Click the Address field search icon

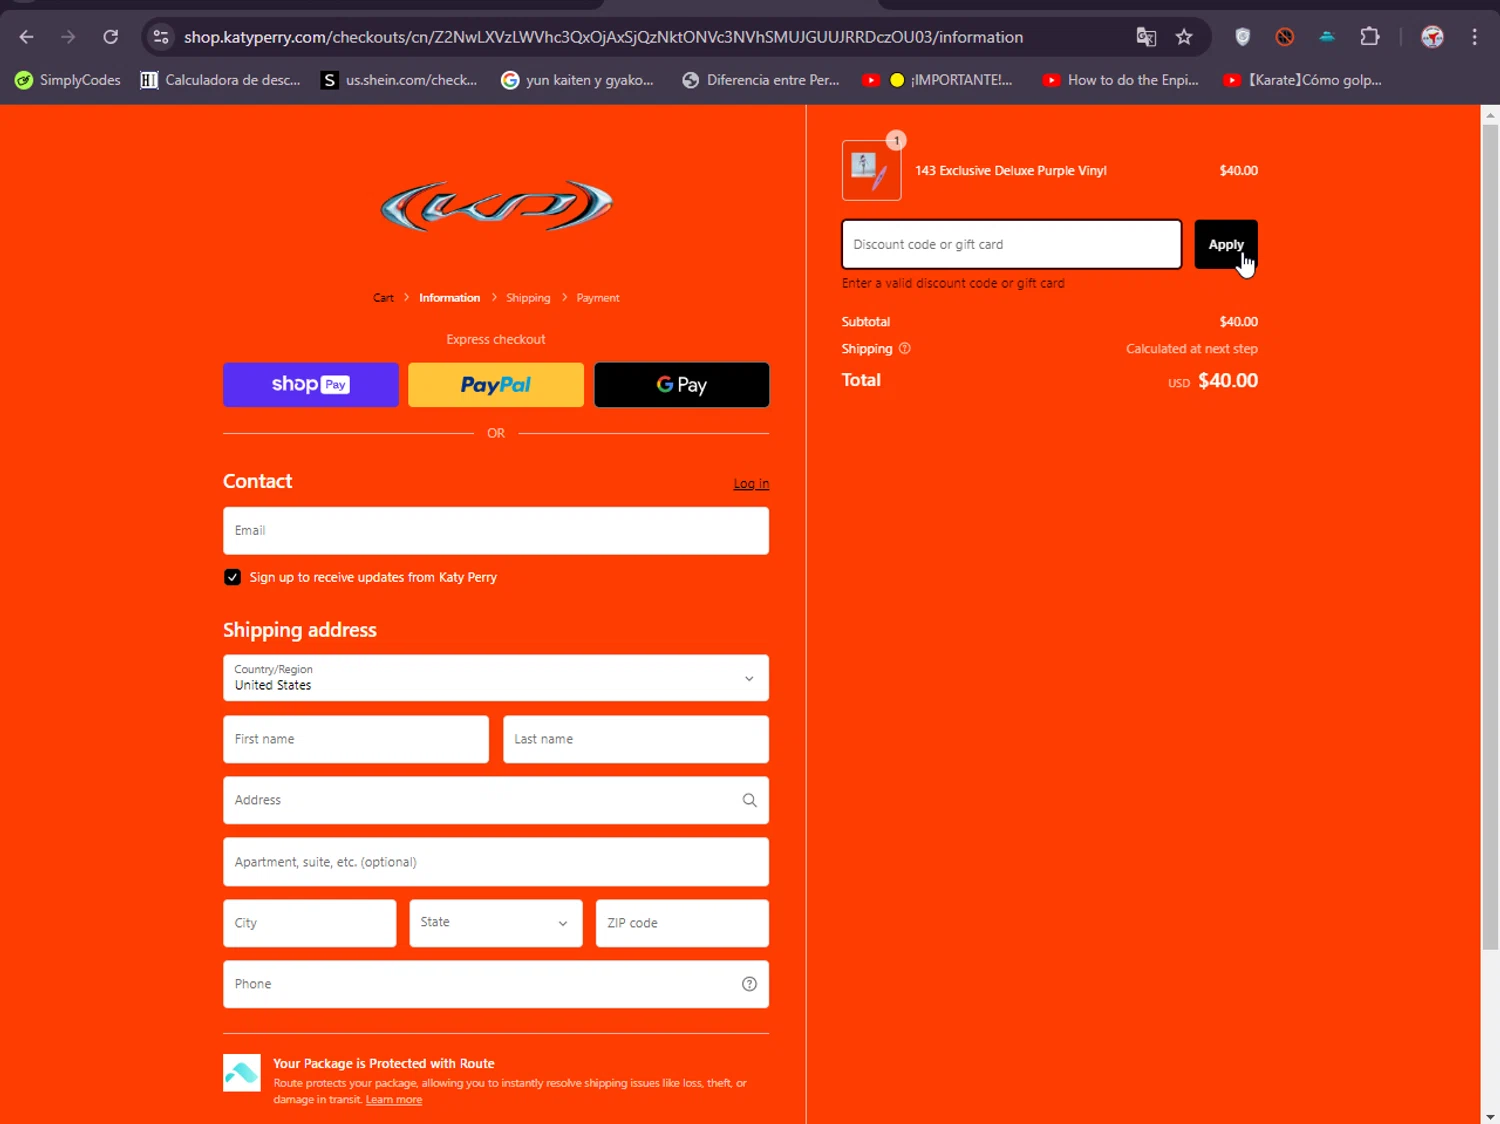(749, 800)
